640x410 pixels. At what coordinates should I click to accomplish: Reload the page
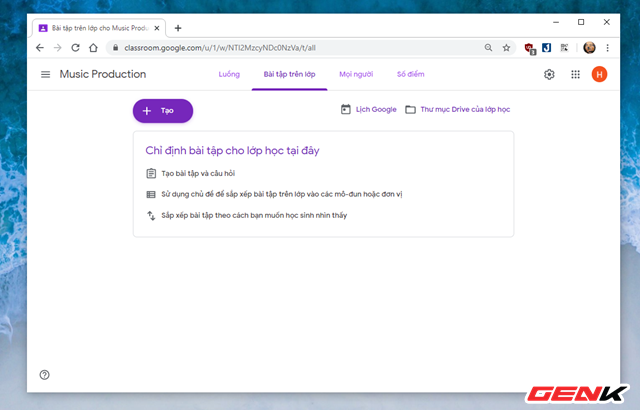click(76, 48)
